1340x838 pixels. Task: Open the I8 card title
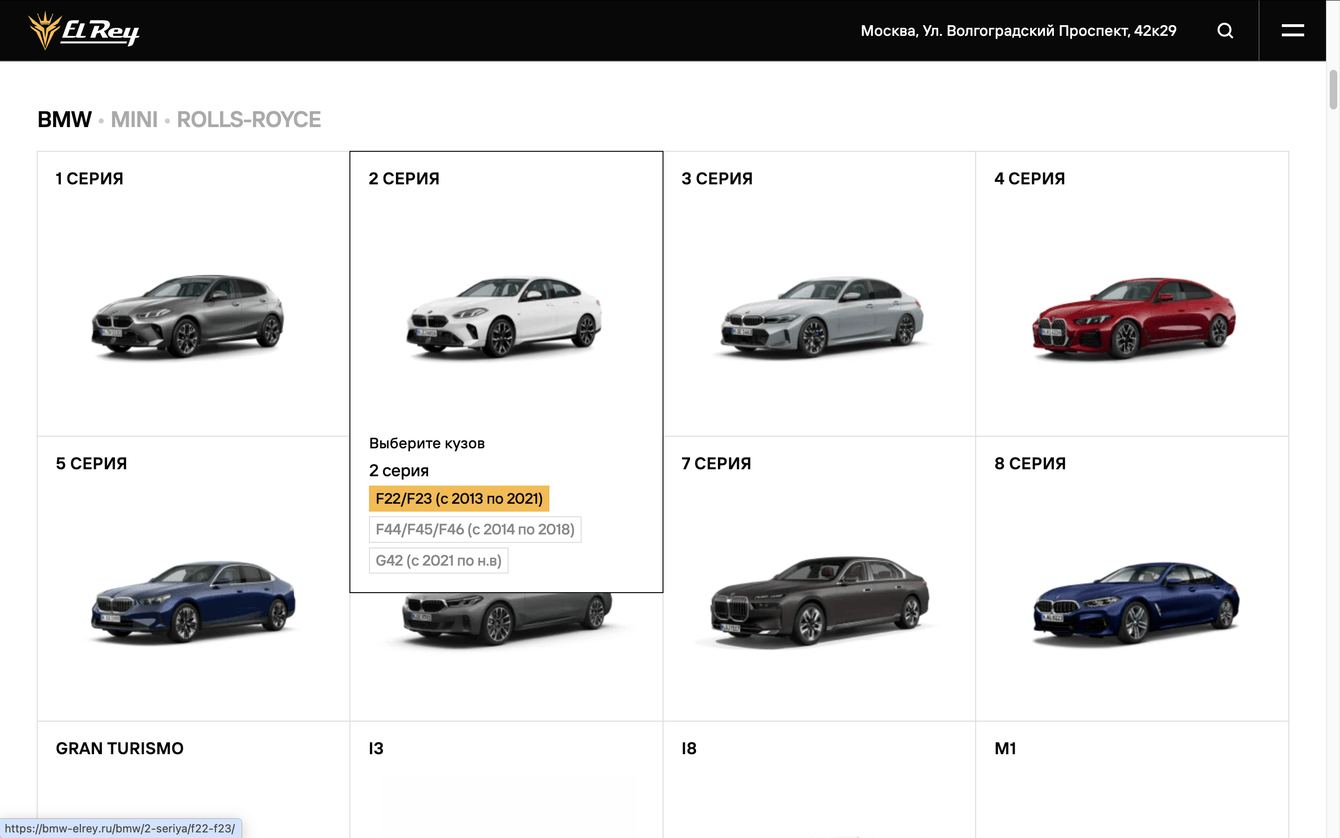689,749
